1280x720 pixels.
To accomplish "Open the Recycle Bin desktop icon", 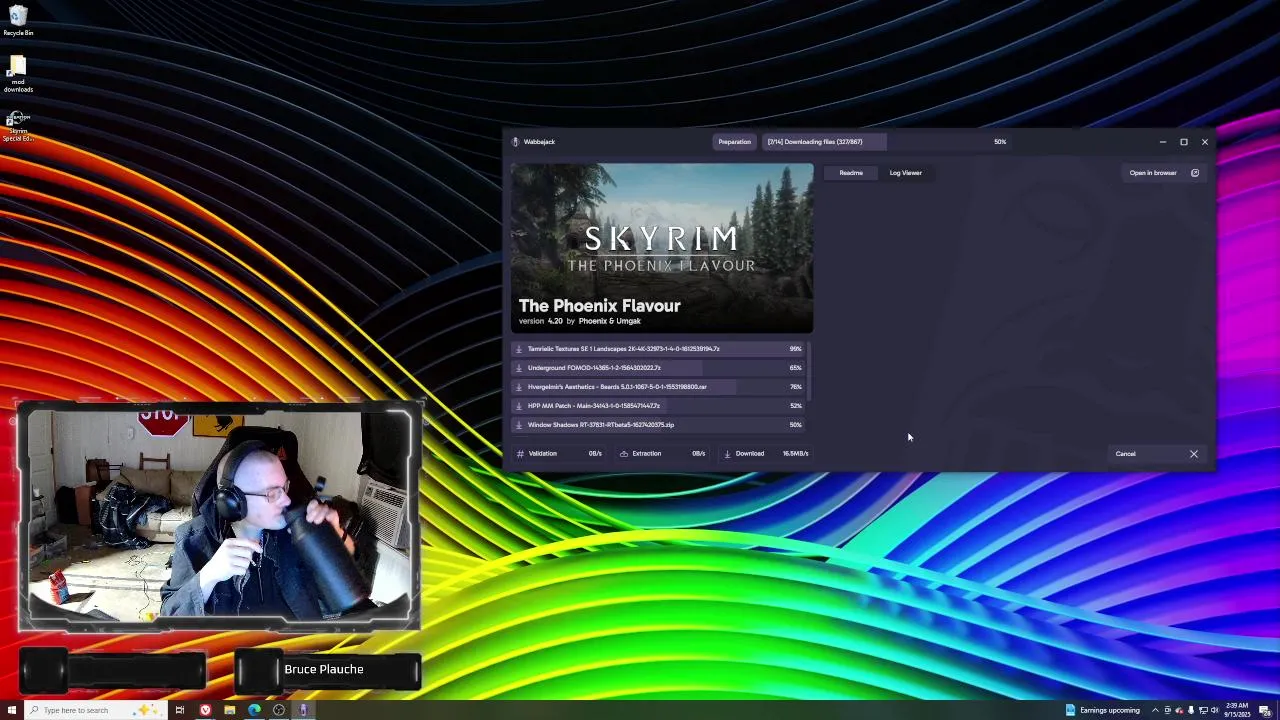I will (18, 21).
